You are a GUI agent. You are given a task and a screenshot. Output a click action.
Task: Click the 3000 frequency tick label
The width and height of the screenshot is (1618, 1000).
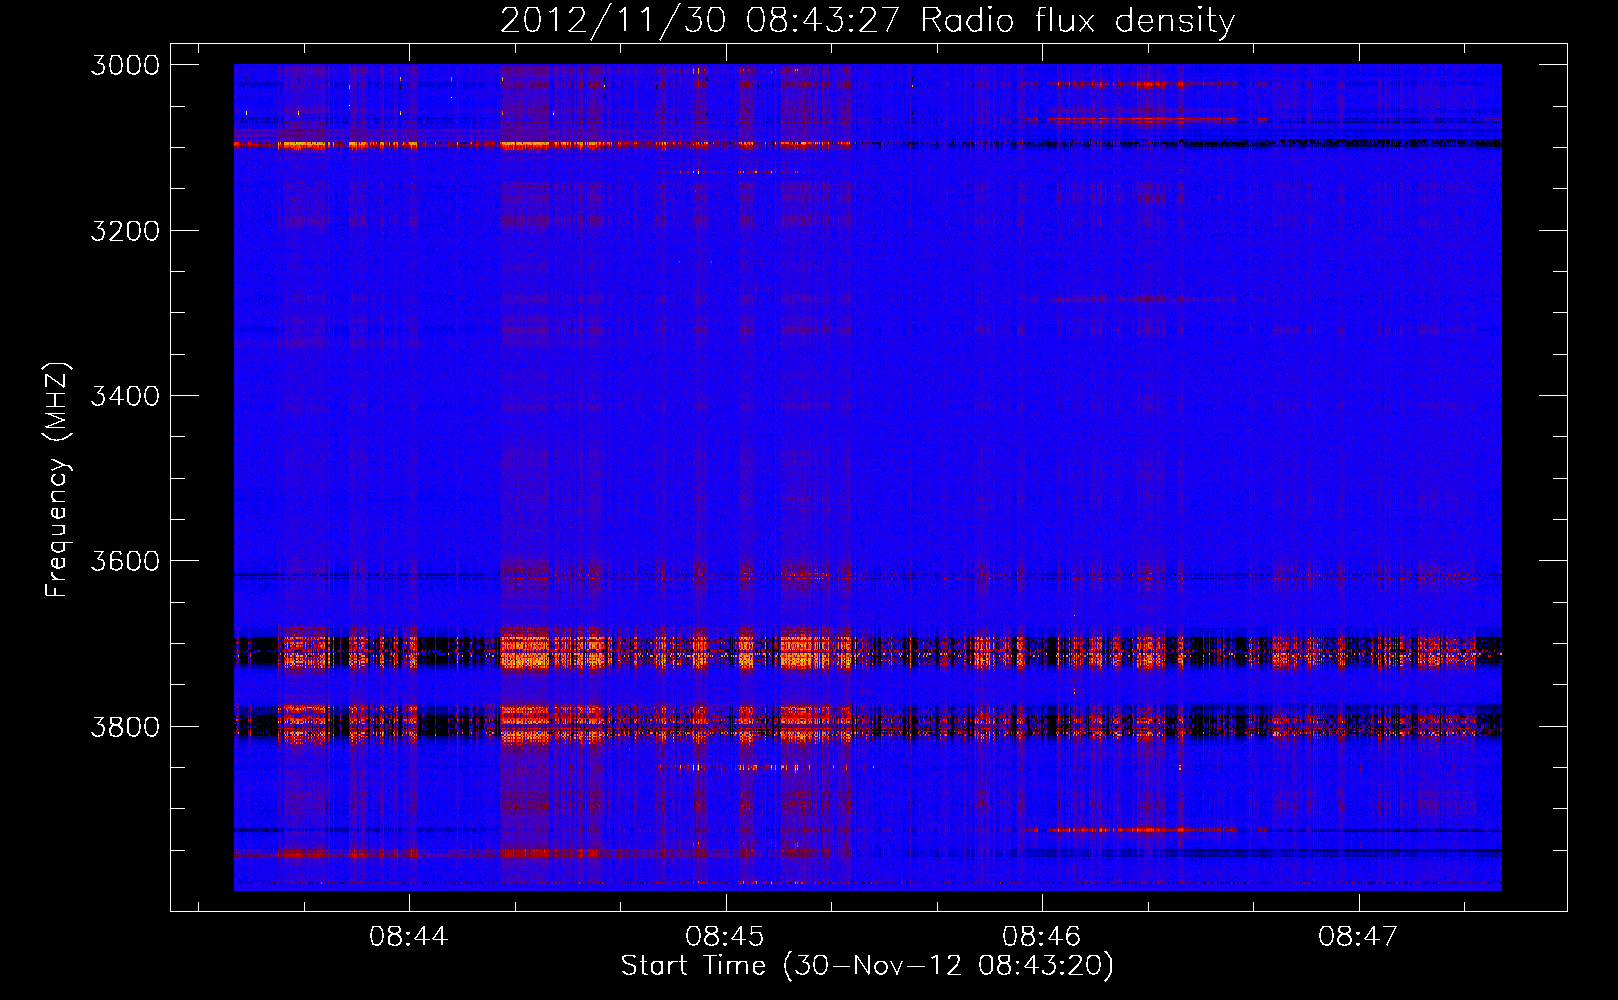point(125,65)
